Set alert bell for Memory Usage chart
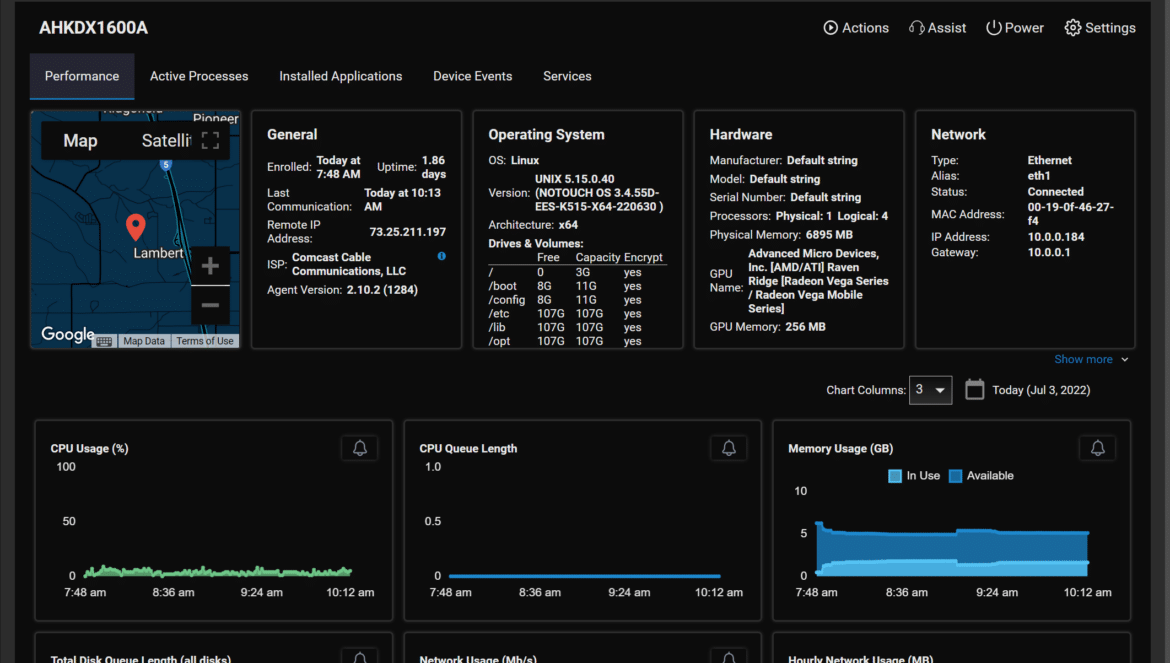The image size is (1170, 663). [x=1098, y=448]
